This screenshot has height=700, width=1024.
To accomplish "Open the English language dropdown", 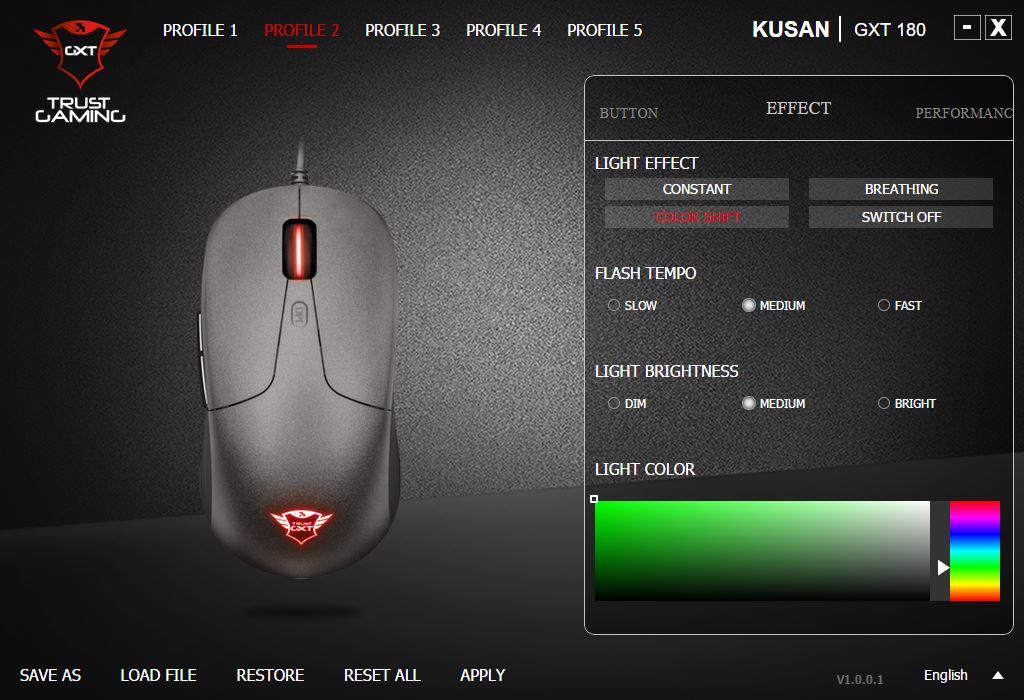I will pyautogui.click(x=945, y=675).
